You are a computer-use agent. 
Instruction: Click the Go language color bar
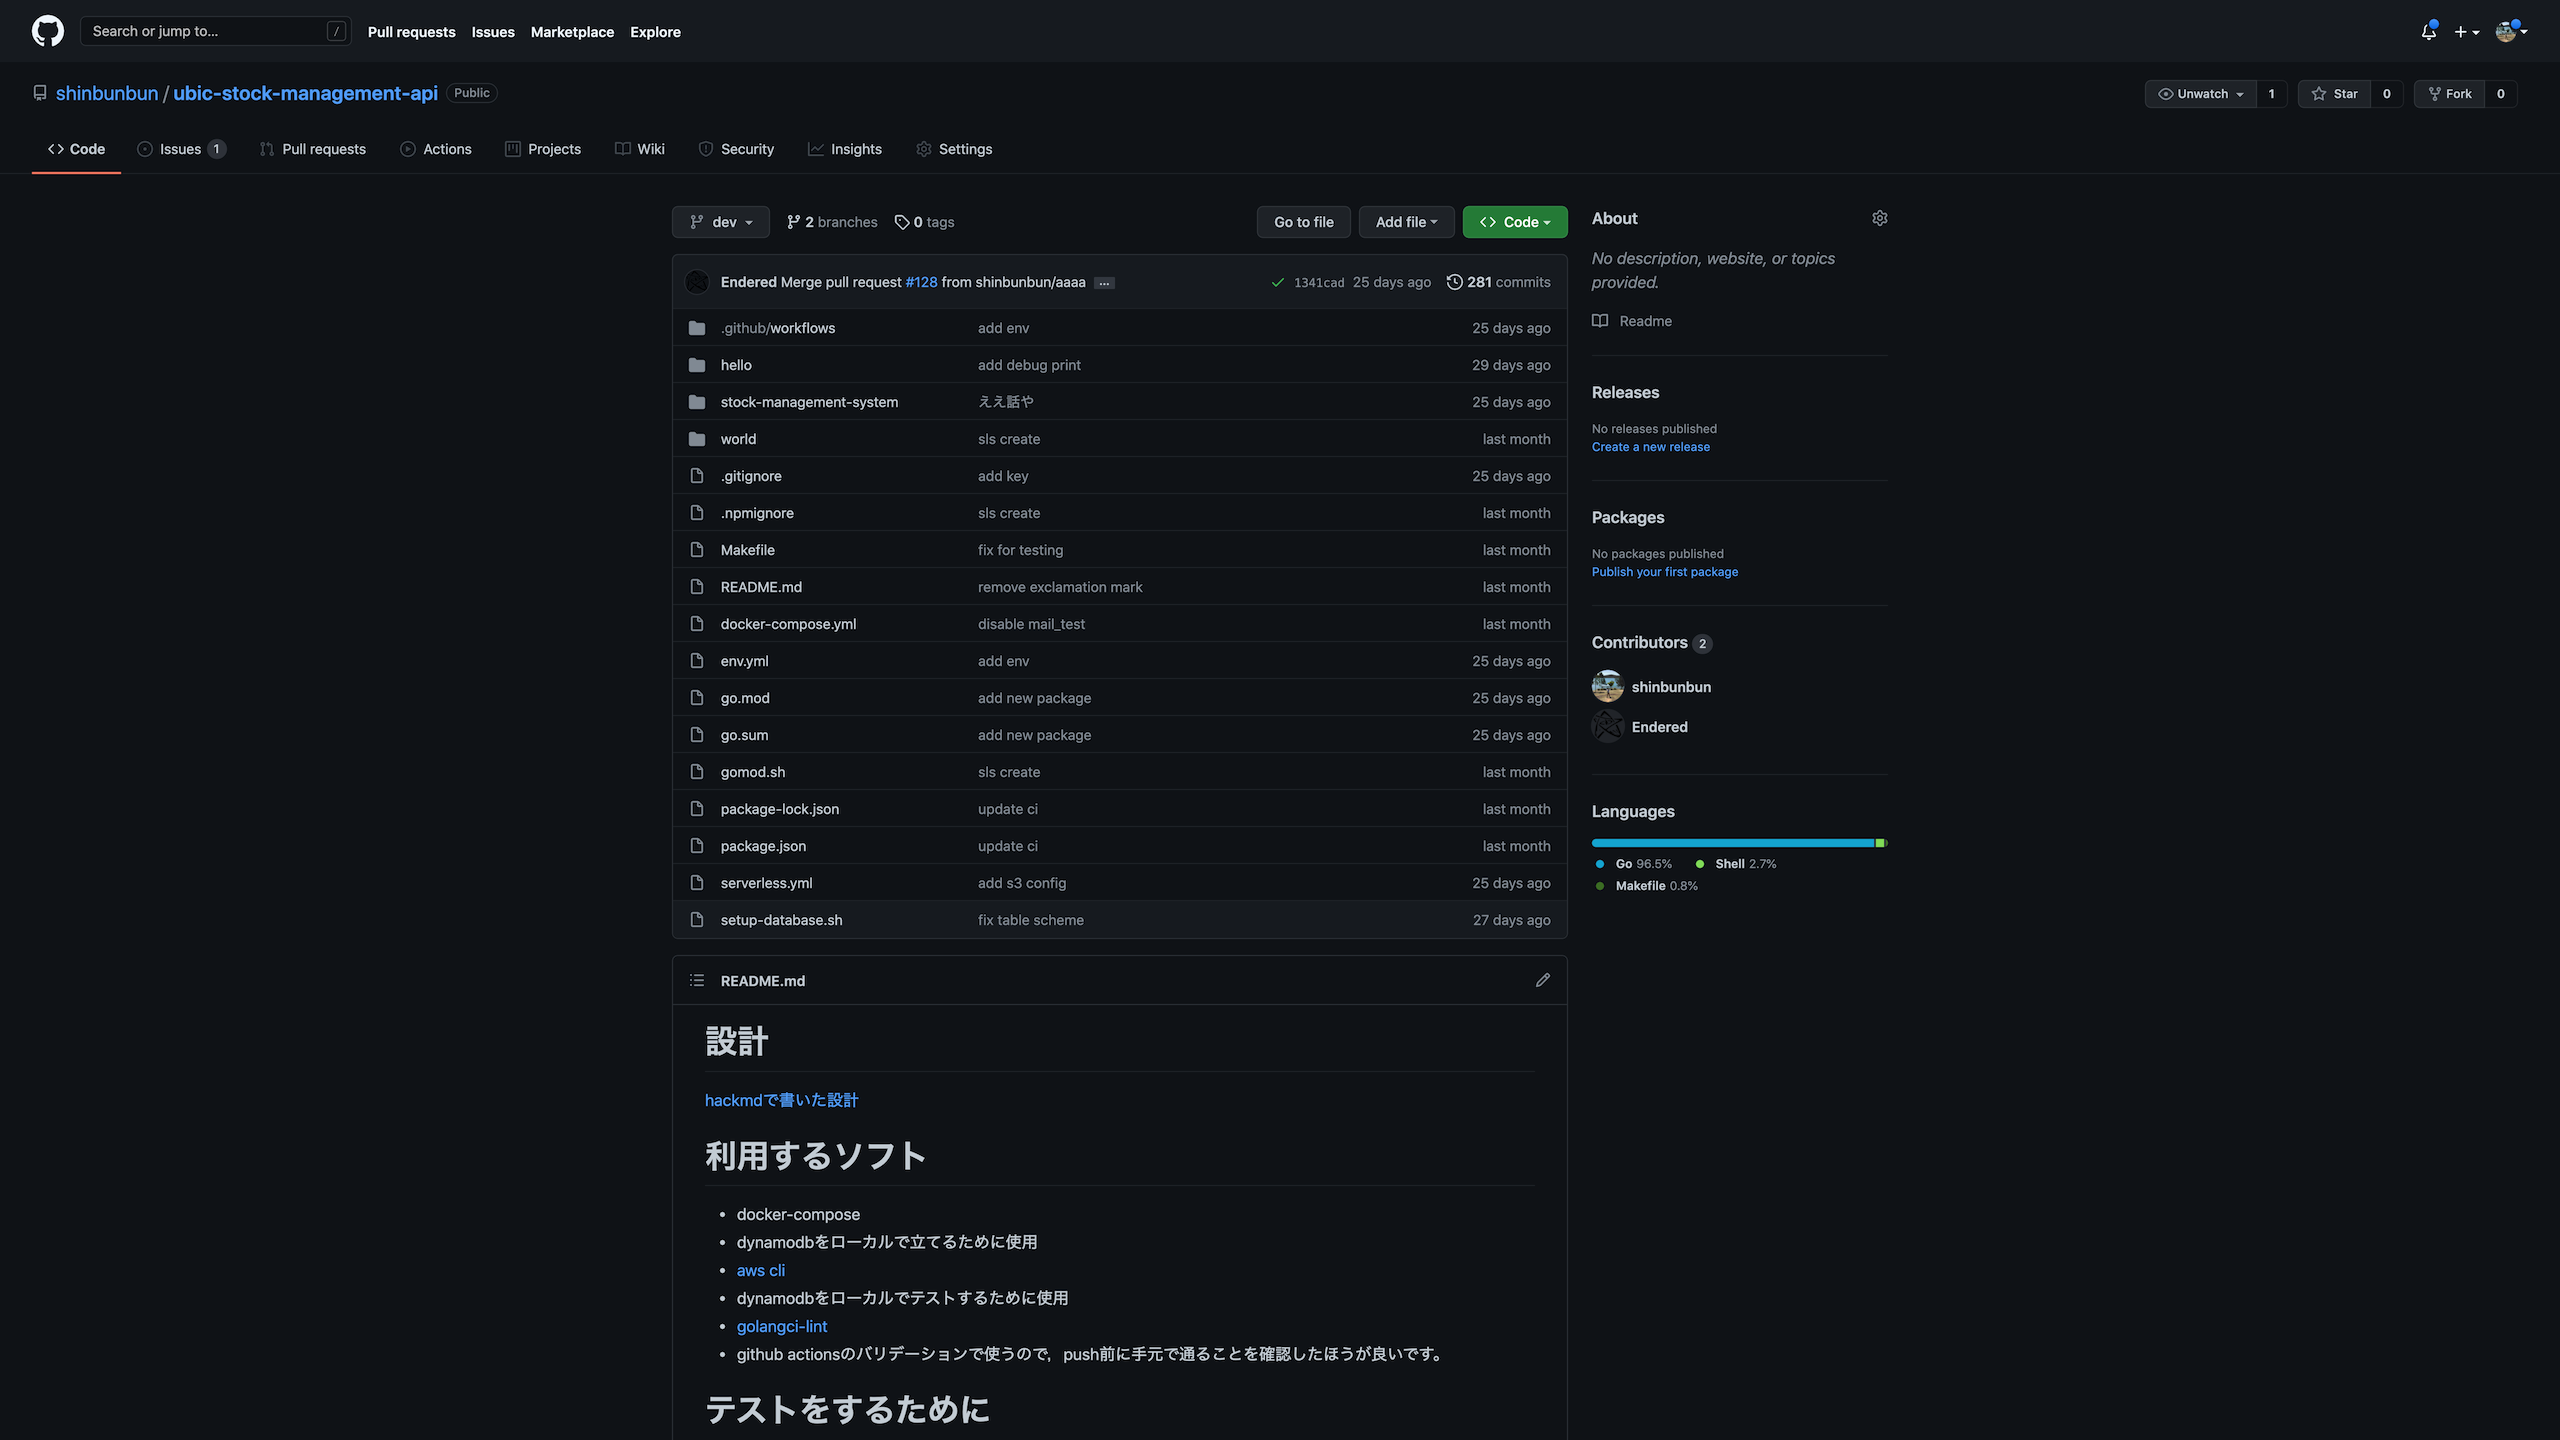point(1730,843)
